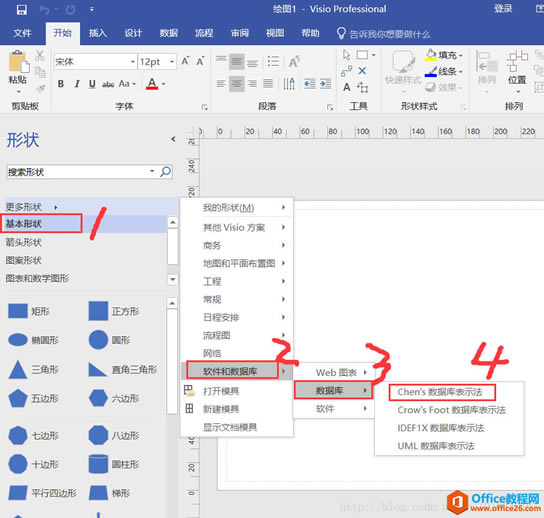Toggle Bold text formatting
Image resolution: width=544 pixels, height=518 pixels.
pyautogui.click(x=61, y=84)
